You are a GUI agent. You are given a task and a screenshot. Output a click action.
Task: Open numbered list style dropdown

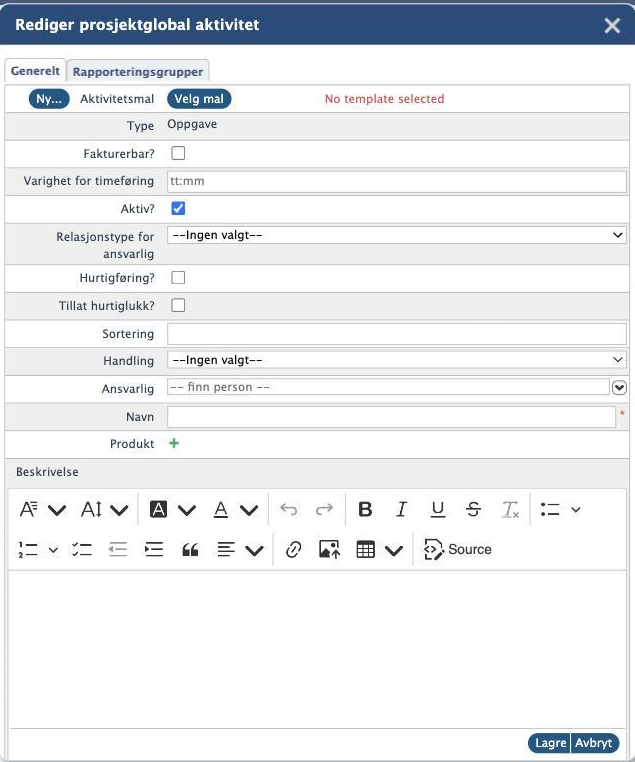pos(53,550)
